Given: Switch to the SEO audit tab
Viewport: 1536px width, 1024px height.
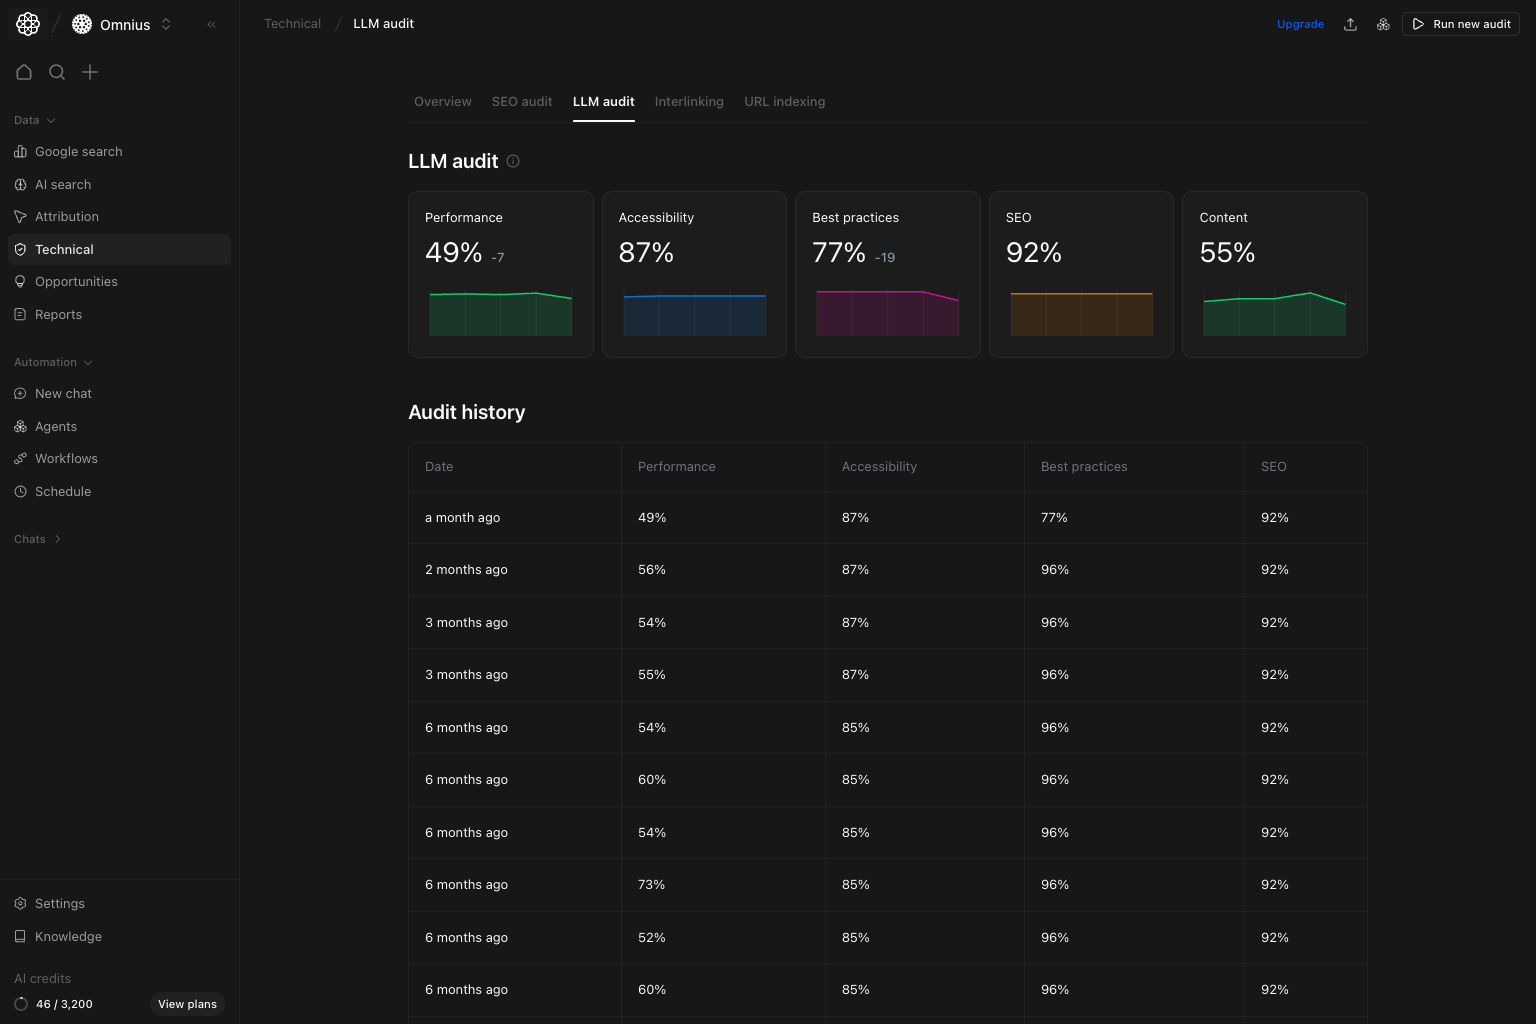Looking at the screenshot, I should [x=521, y=101].
